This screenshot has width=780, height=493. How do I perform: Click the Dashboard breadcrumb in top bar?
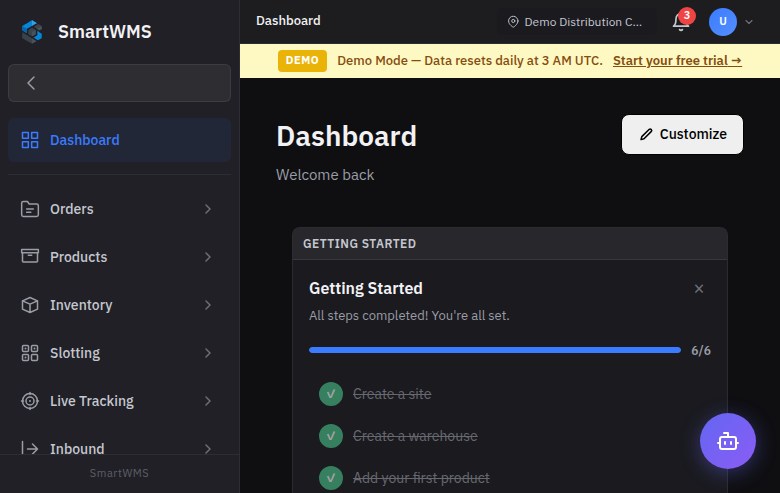coord(288,20)
